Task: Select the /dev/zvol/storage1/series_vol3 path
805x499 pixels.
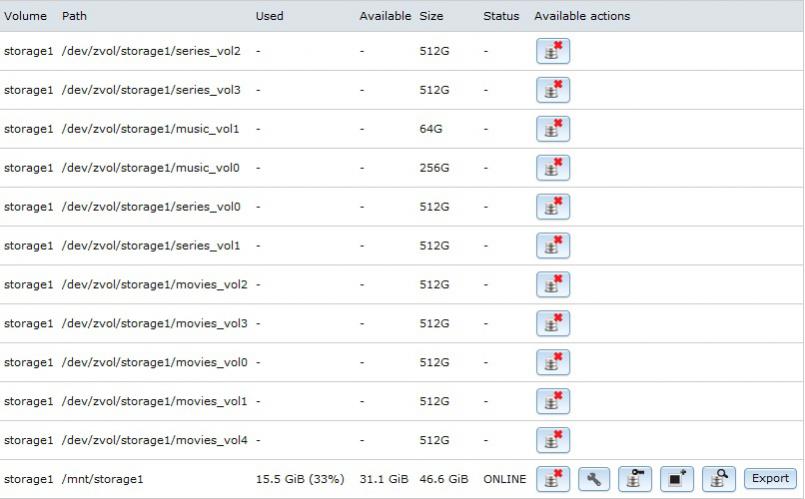Action: [151, 90]
